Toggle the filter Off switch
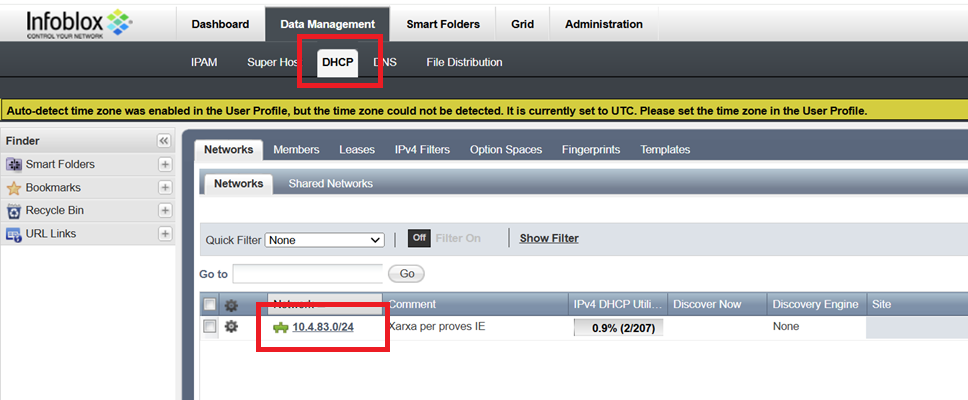This screenshot has height=400, width=968. coord(419,238)
